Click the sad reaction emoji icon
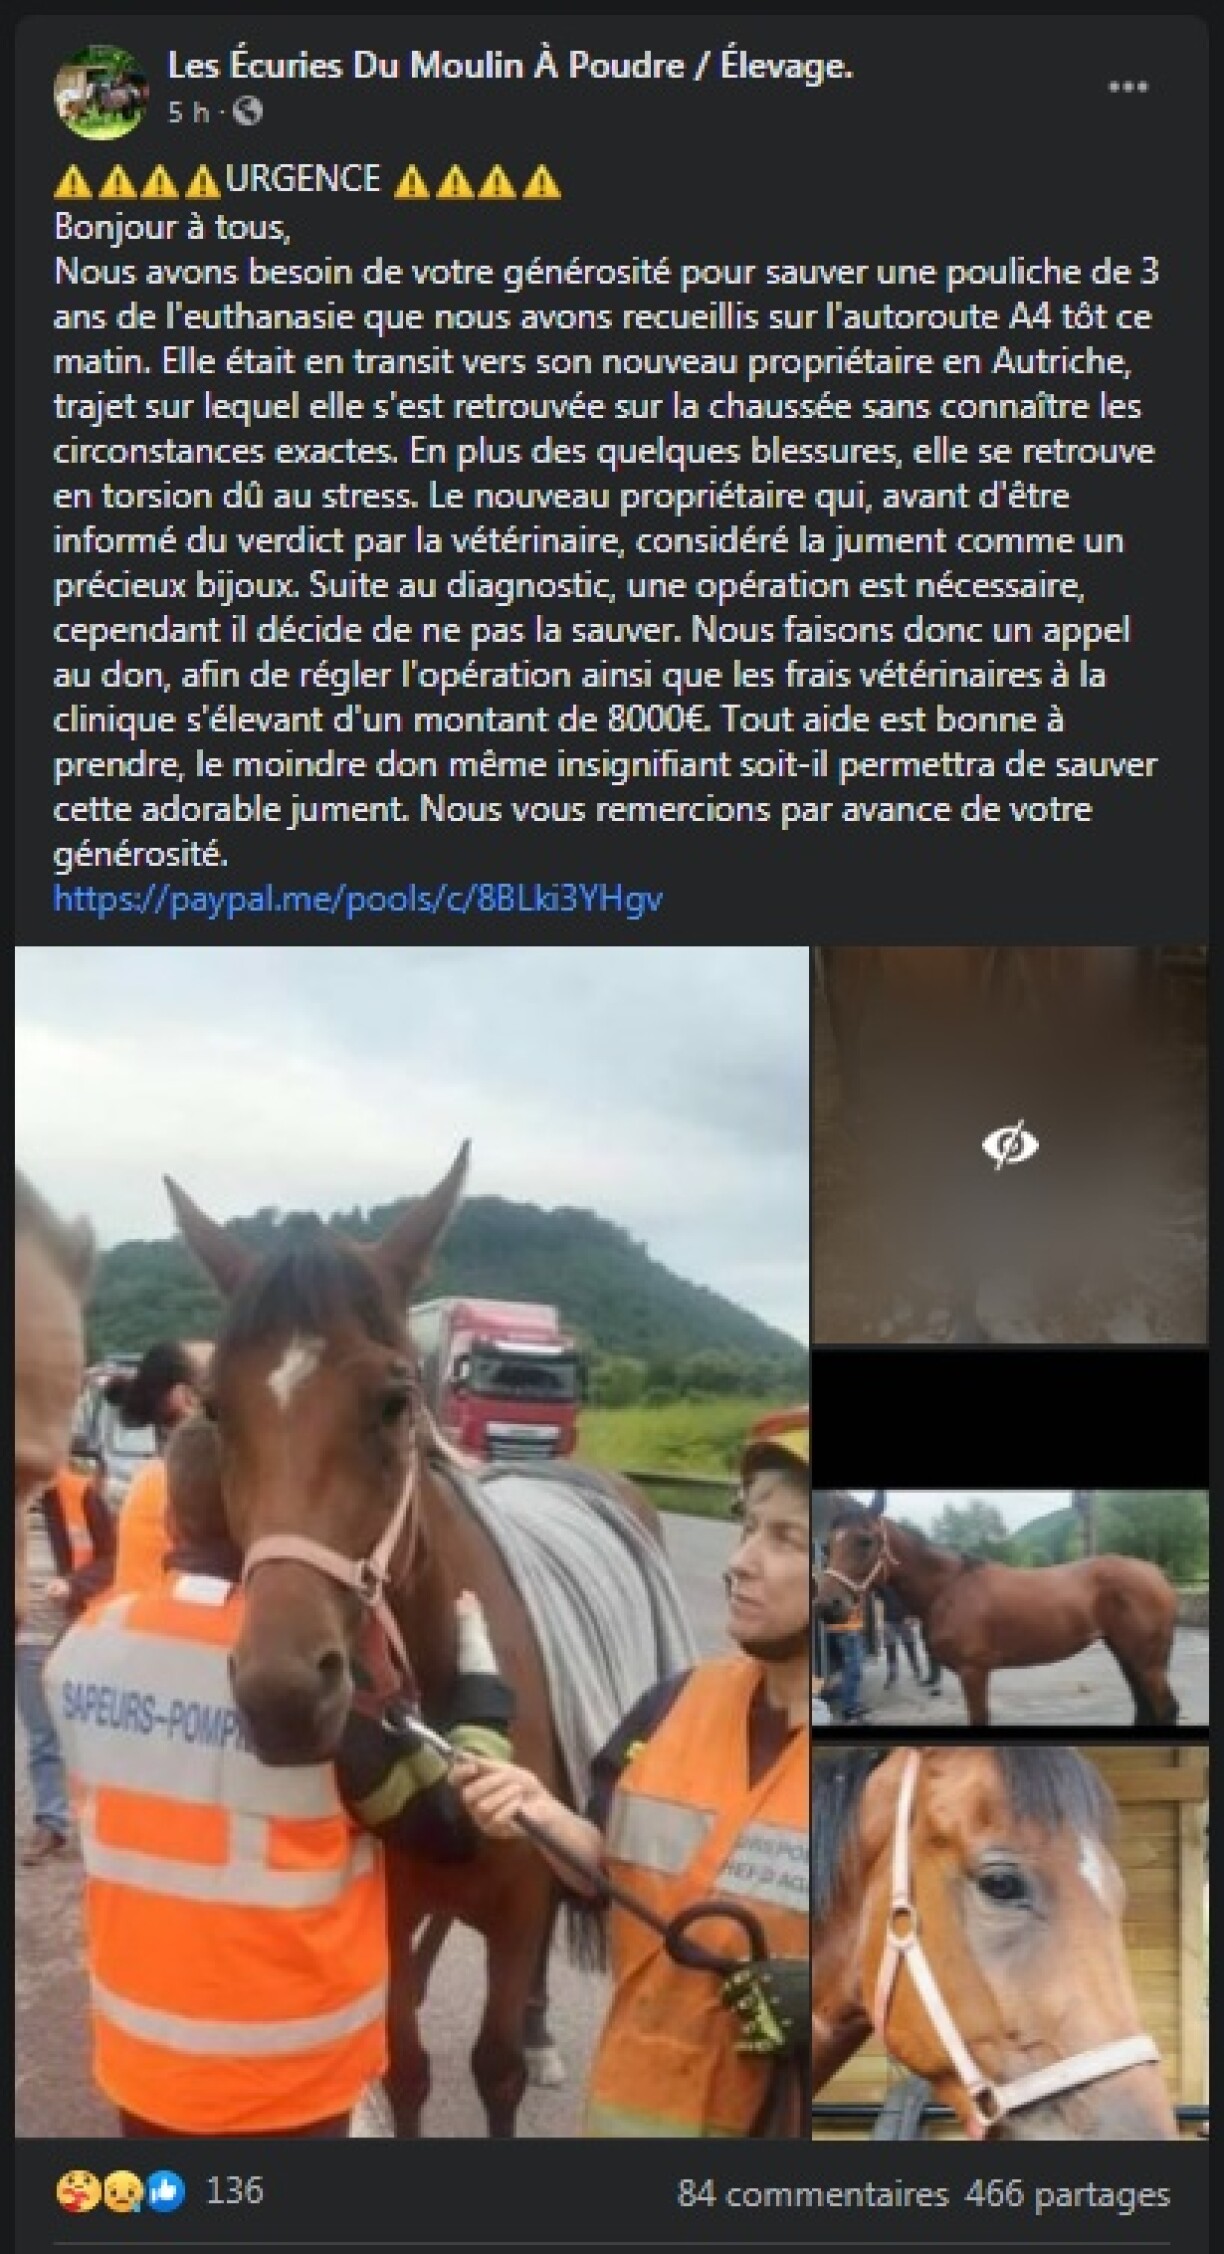 pos(120,2193)
